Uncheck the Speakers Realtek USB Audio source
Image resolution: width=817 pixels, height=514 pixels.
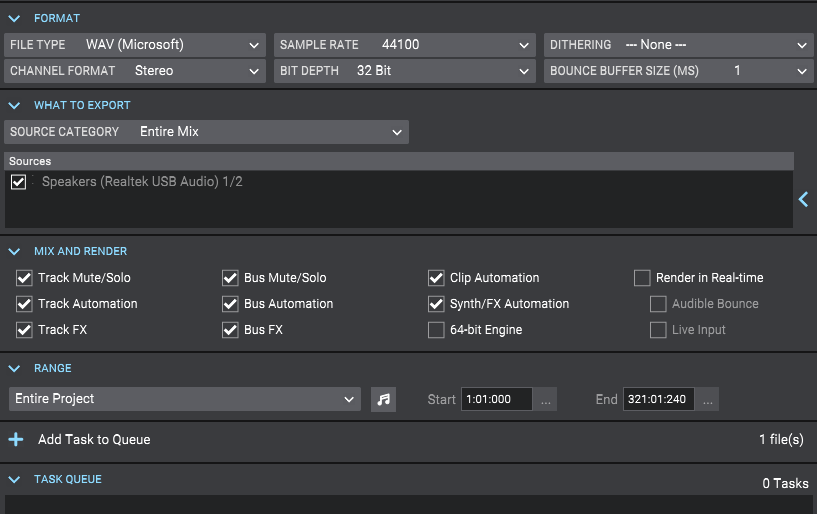pyautogui.click(x=18, y=182)
